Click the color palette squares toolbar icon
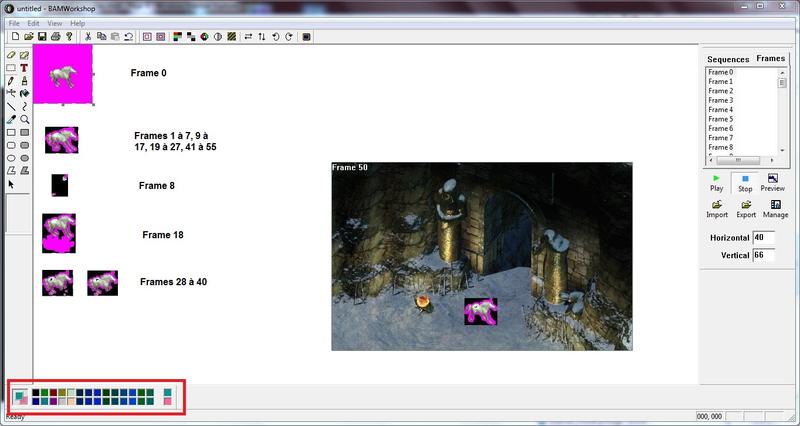 [178, 37]
